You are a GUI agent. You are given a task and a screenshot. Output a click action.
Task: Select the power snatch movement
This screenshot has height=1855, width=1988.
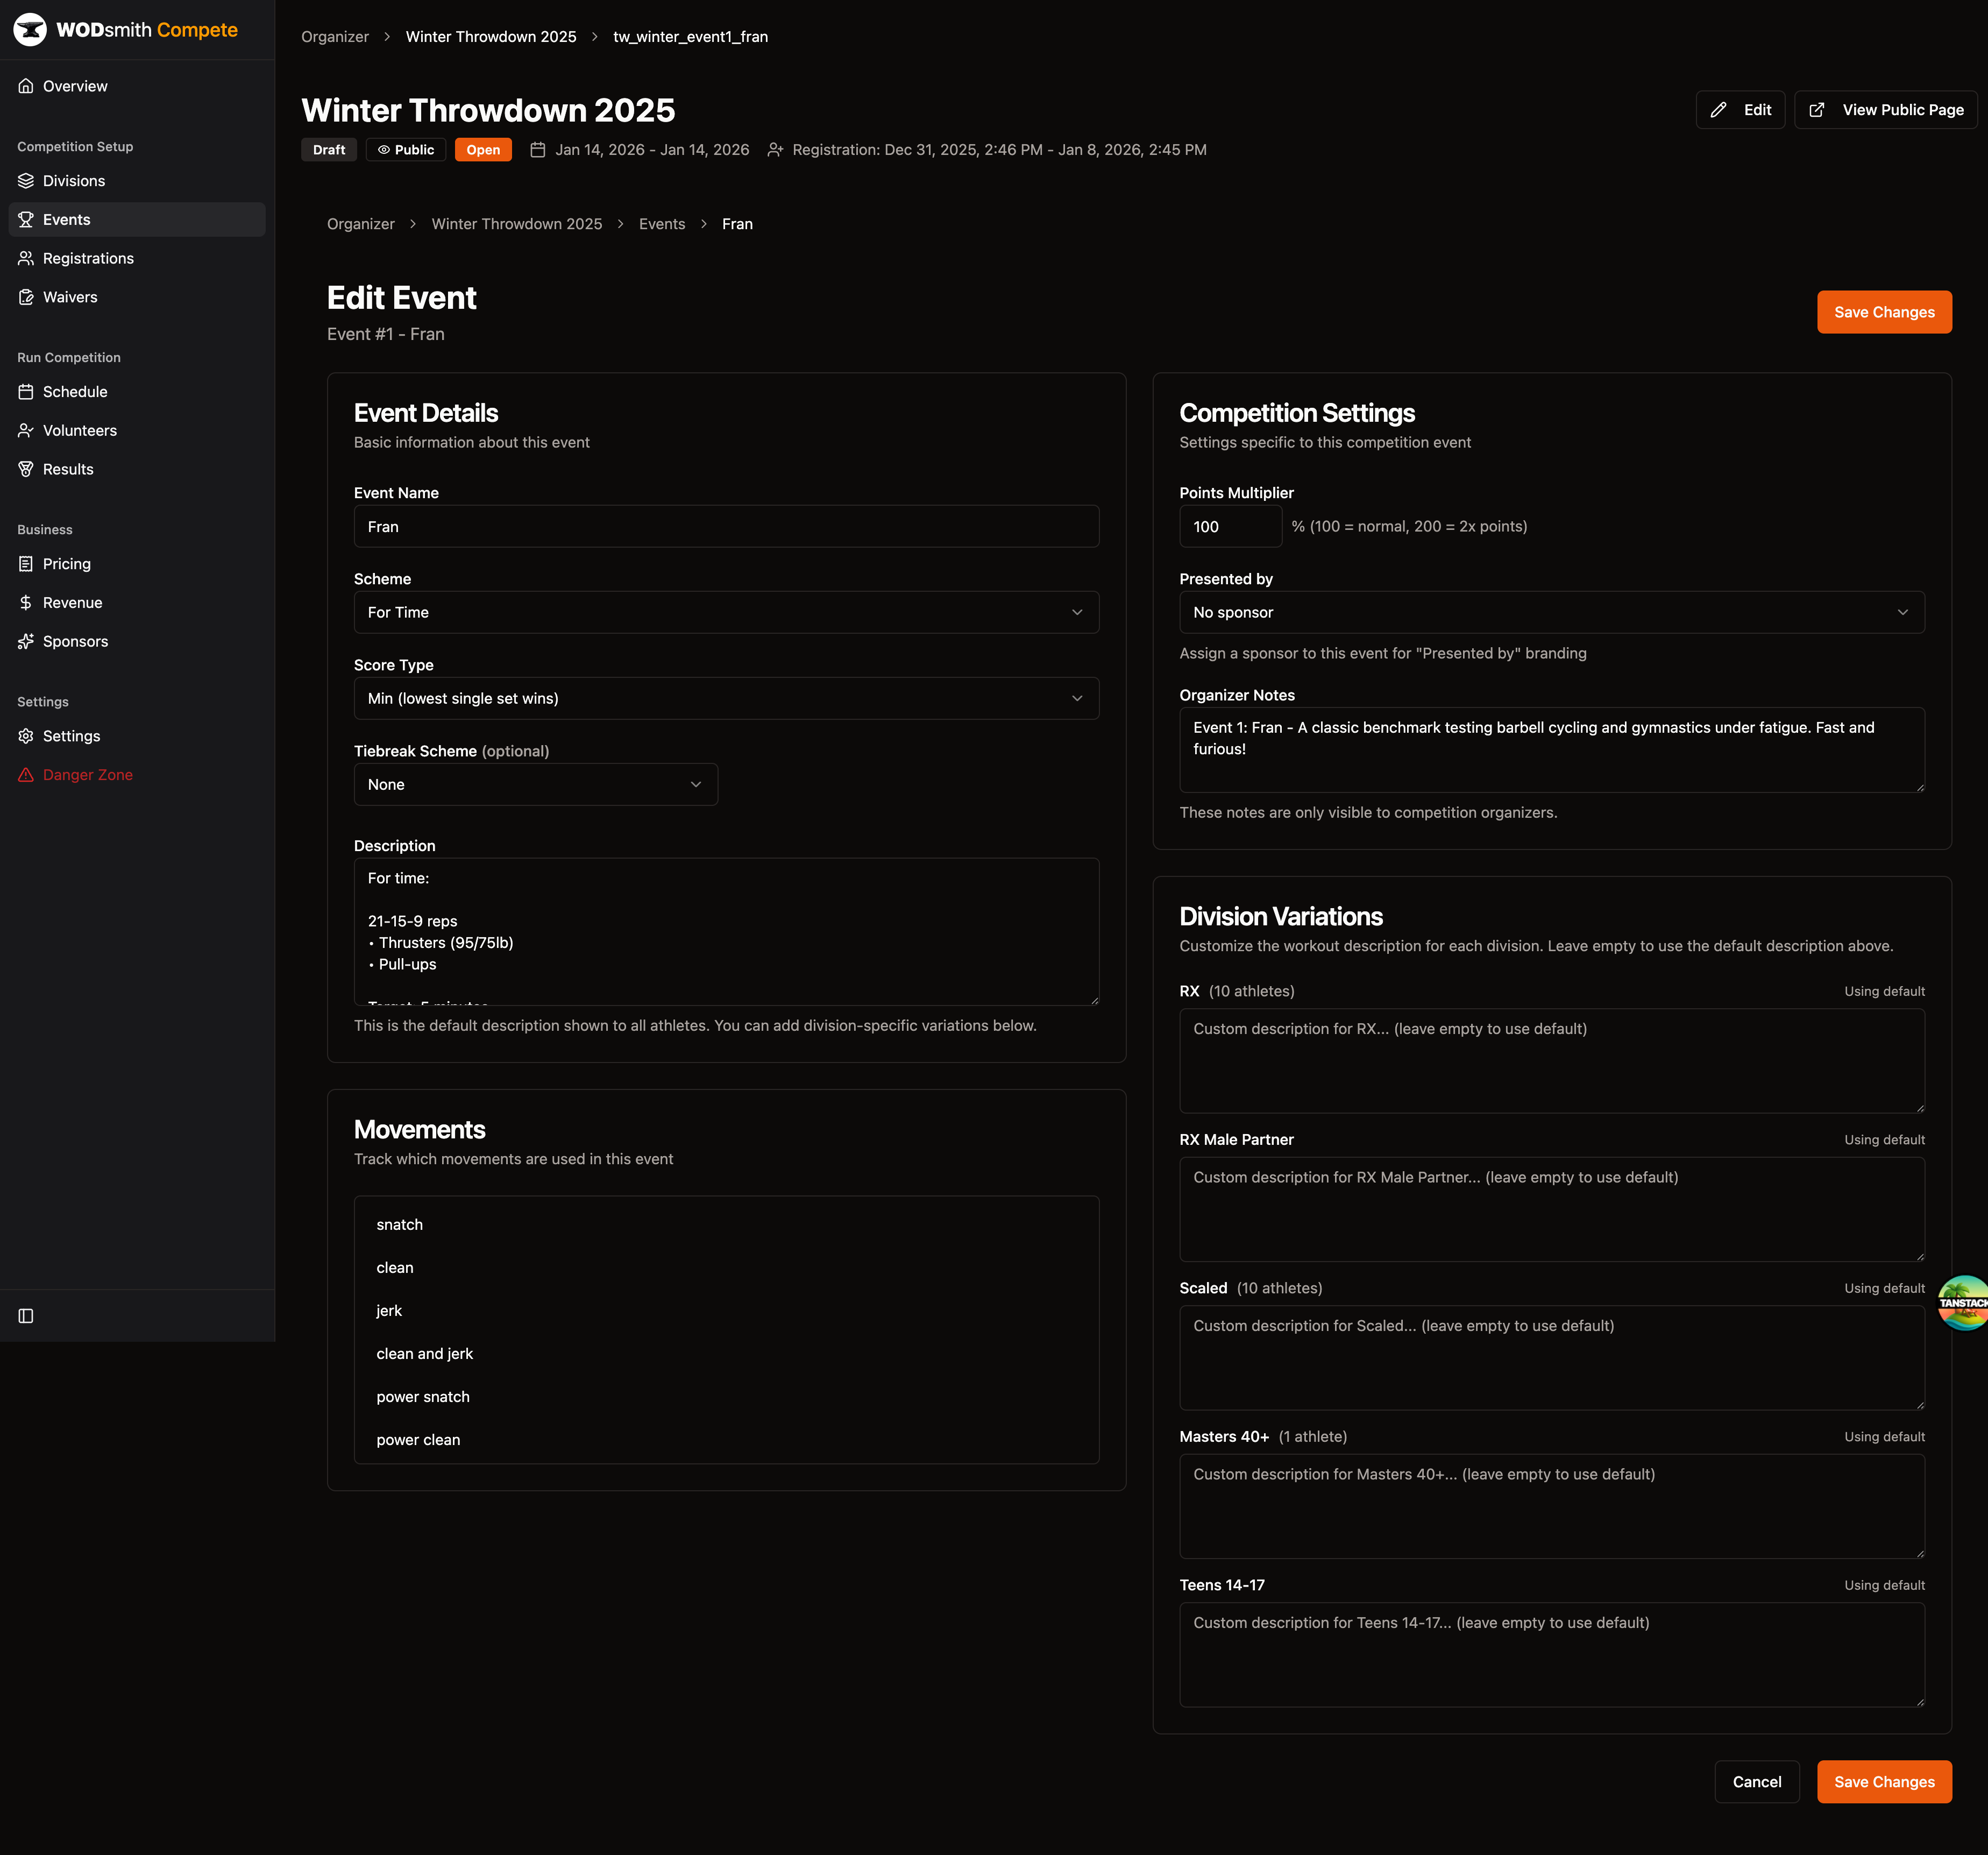click(x=726, y=1397)
